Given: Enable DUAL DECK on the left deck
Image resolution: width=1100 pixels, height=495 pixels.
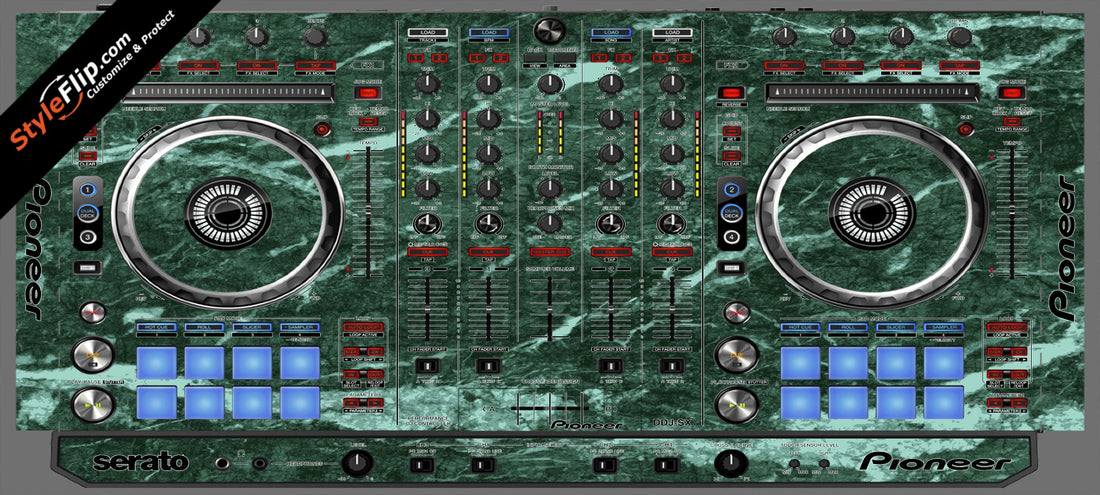Looking at the screenshot, I should (x=88, y=214).
